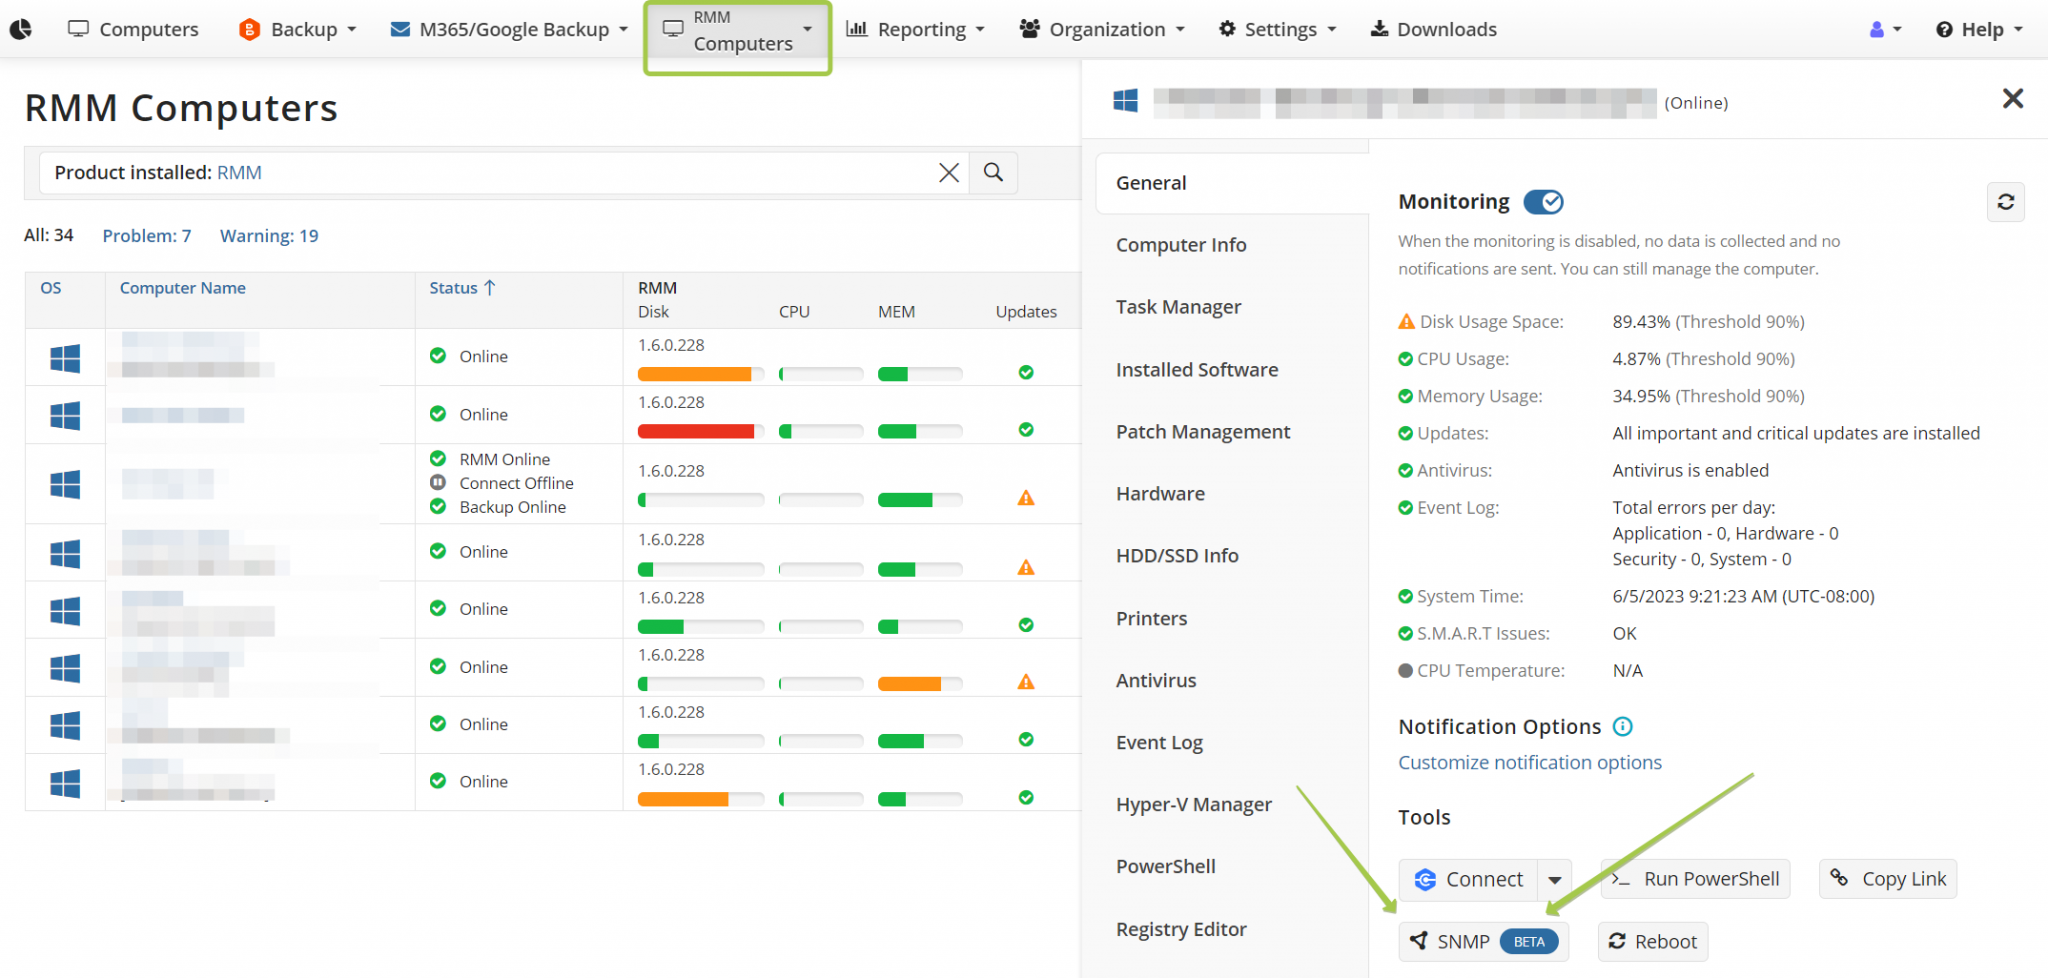Screen dimensions: 2048x978
Task: Select the M365/Google Backup envelope icon
Action: pos(400,29)
